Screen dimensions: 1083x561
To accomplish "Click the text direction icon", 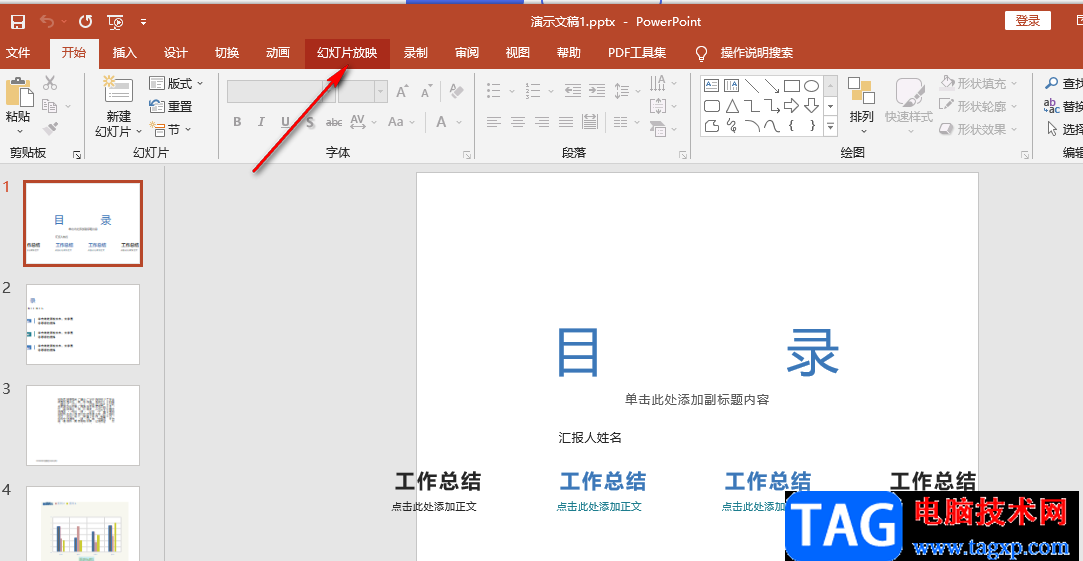I will (658, 84).
